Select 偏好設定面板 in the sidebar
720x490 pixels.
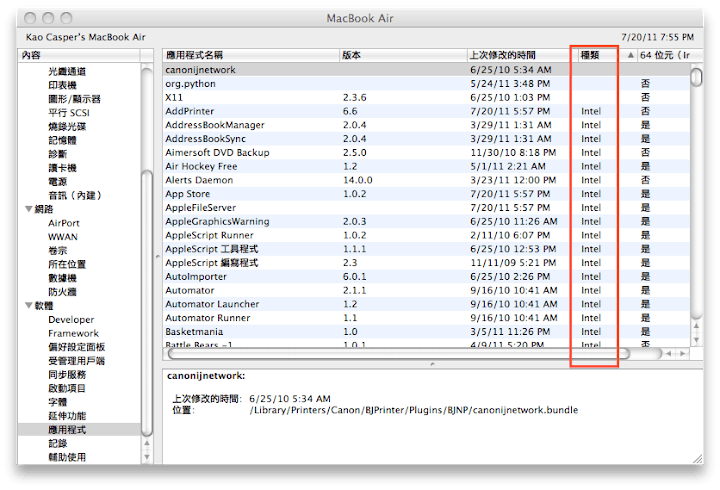coord(76,347)
